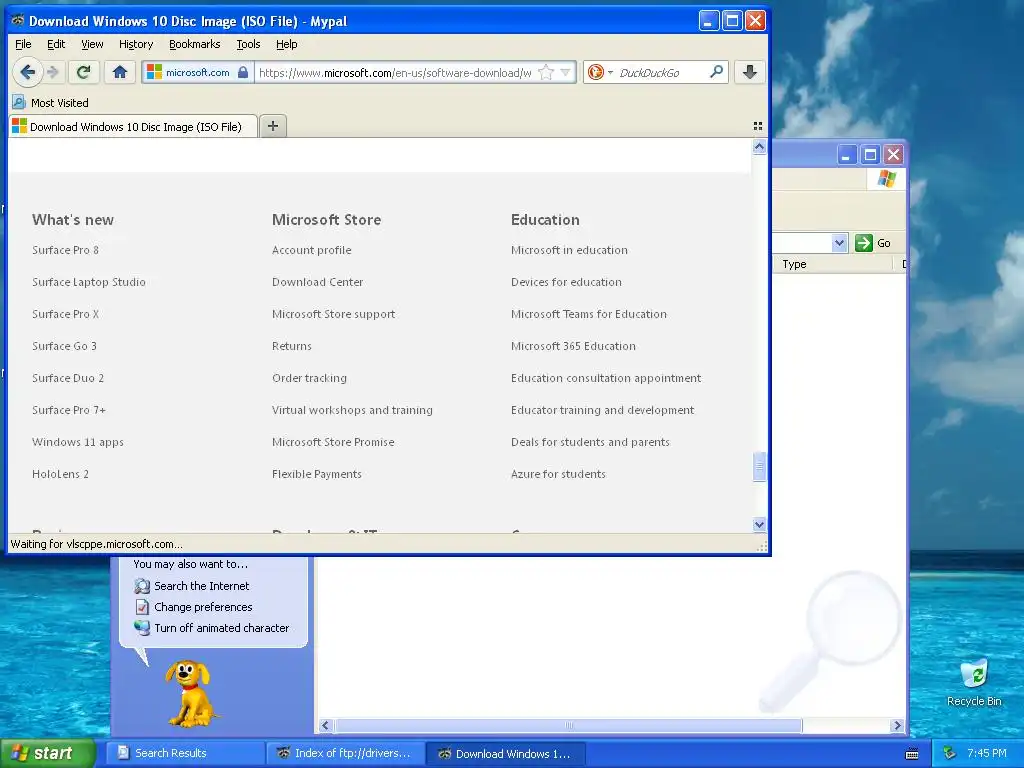The image size is (1024, 768).
Task: Open the Account profile link
Action: point(312,250)
